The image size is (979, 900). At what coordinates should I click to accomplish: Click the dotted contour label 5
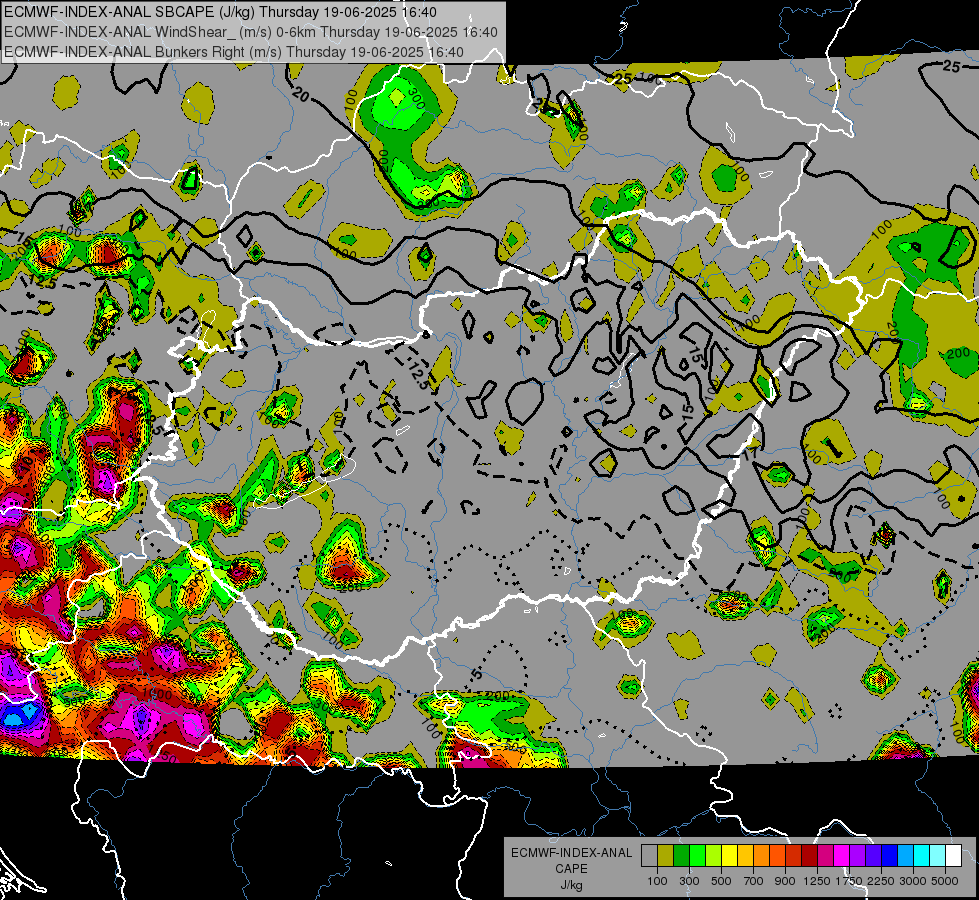(x=478, y=674)
